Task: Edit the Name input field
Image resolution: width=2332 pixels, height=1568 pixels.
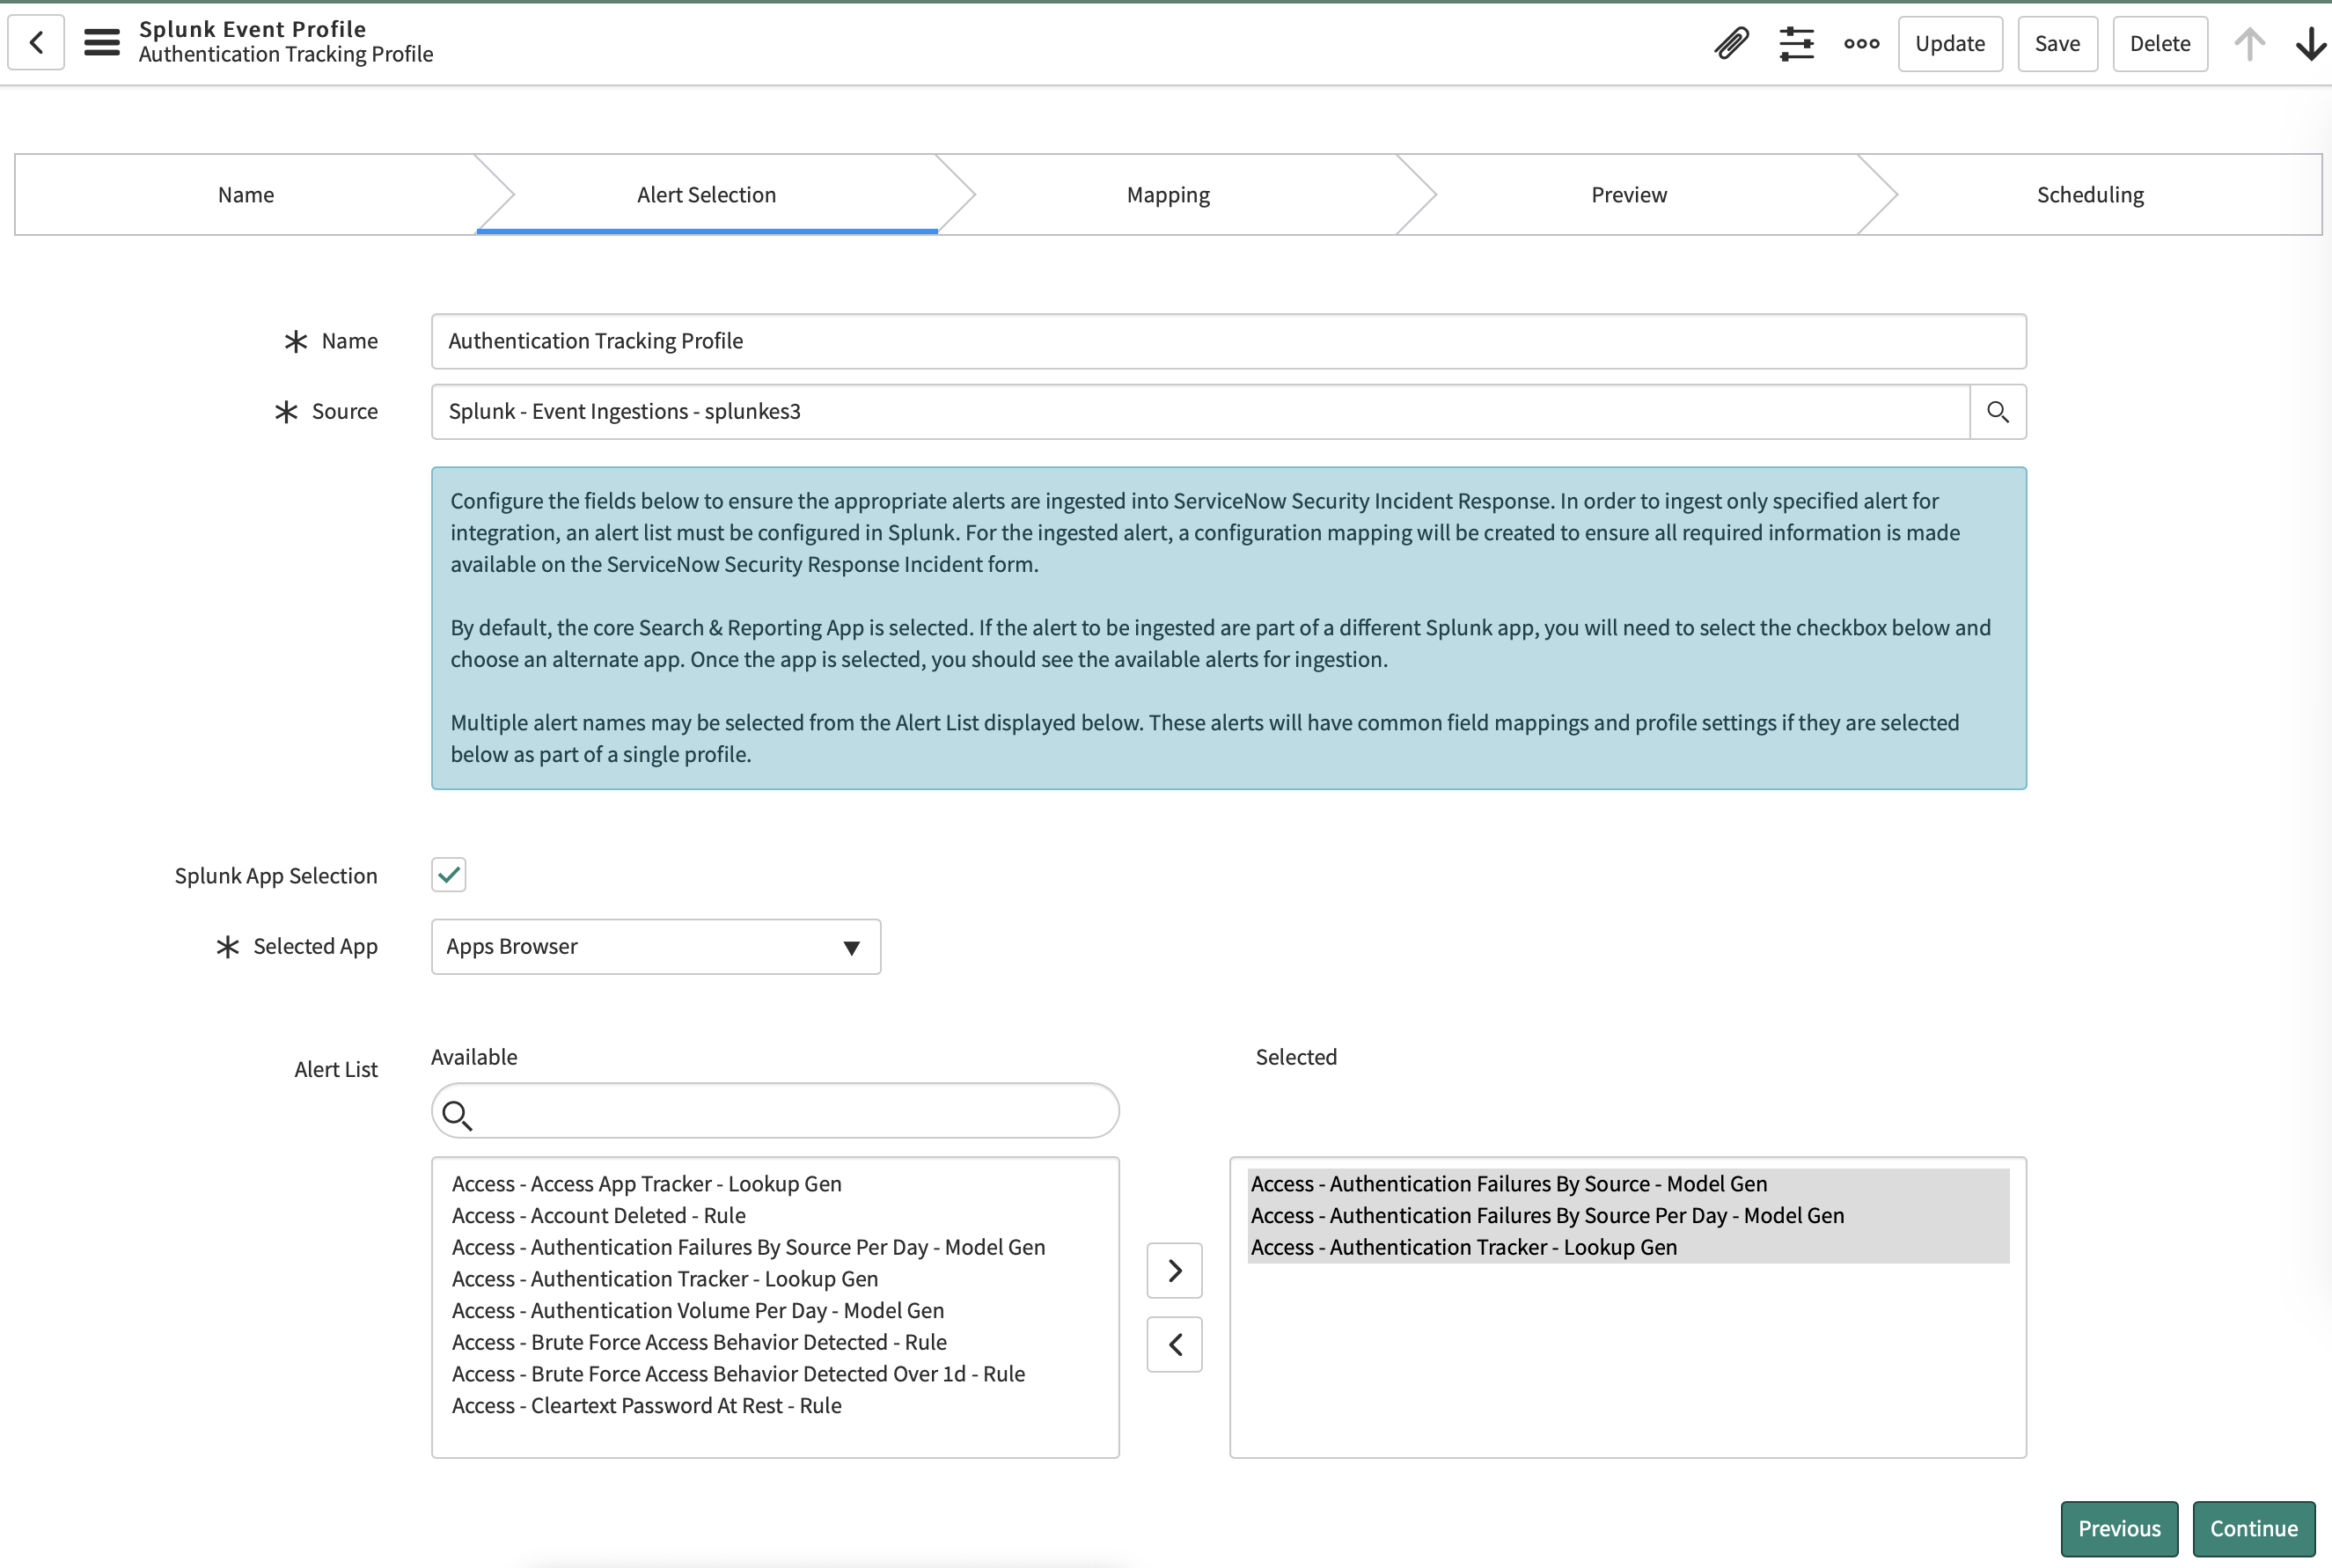Action: point(1229,341)
